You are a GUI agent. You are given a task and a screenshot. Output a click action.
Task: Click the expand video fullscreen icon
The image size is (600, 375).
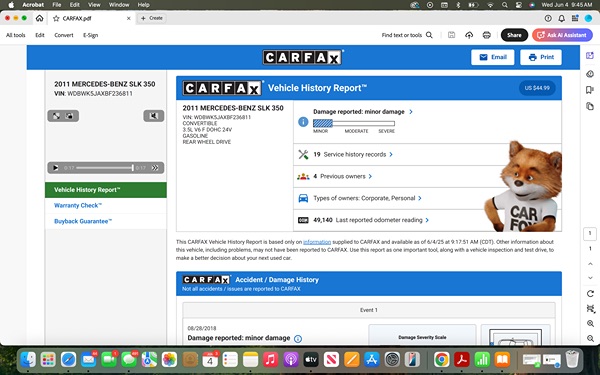click(56, 116)
